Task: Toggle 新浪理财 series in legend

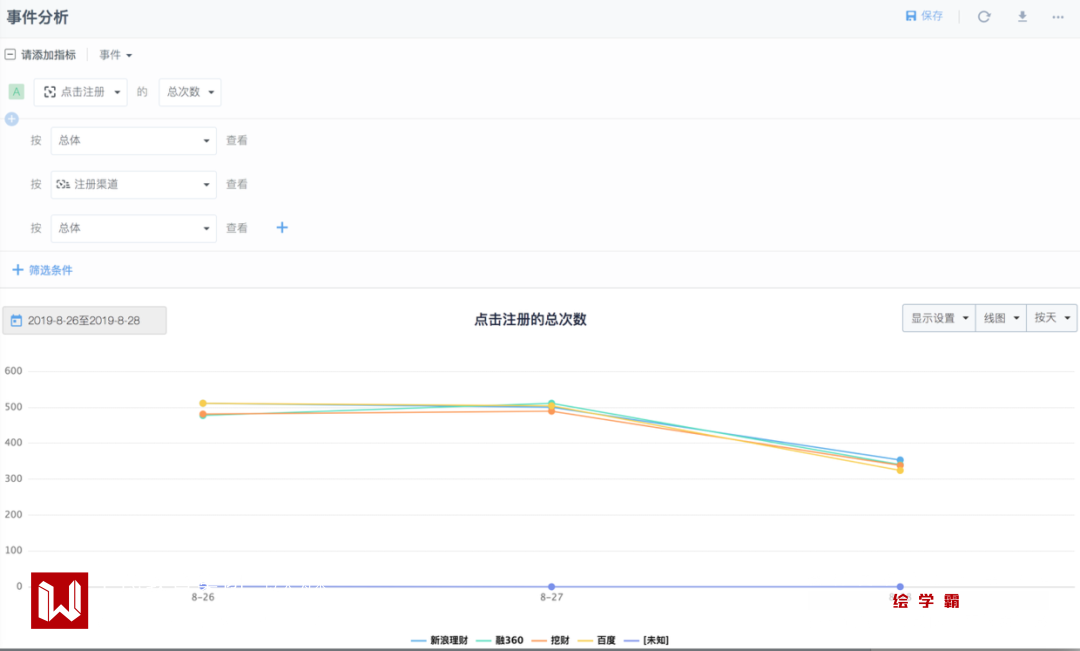Action: pyautogui.click(x=439, y=640)
